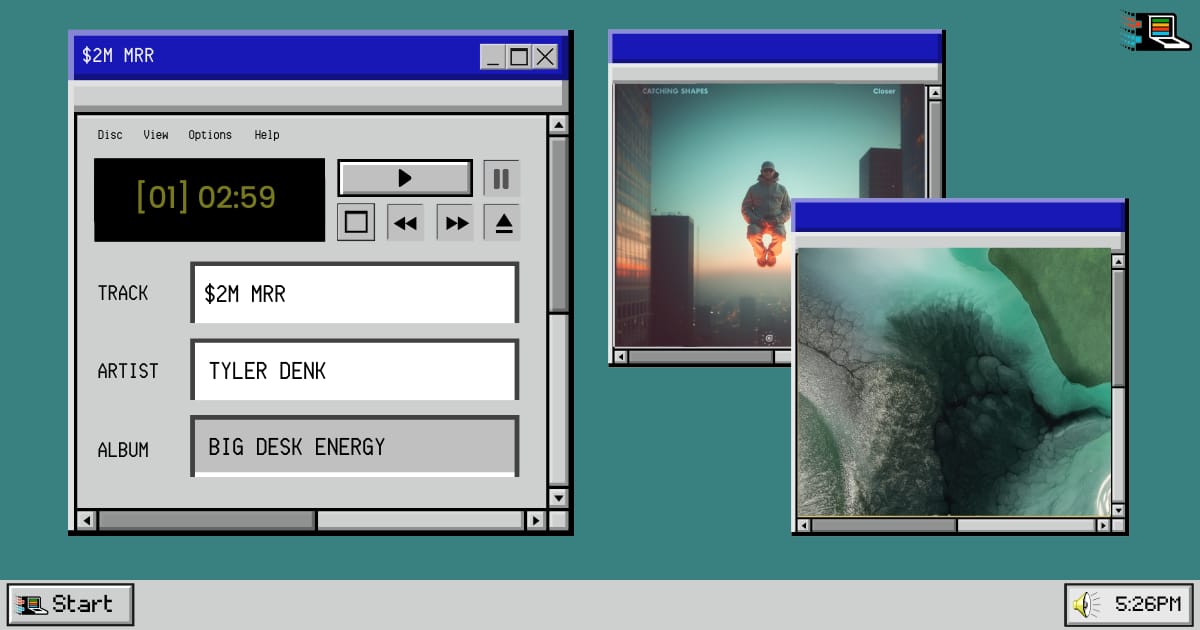
Task: Click the landscape window's vertical scrollbar thumb
Action: 1118,328
